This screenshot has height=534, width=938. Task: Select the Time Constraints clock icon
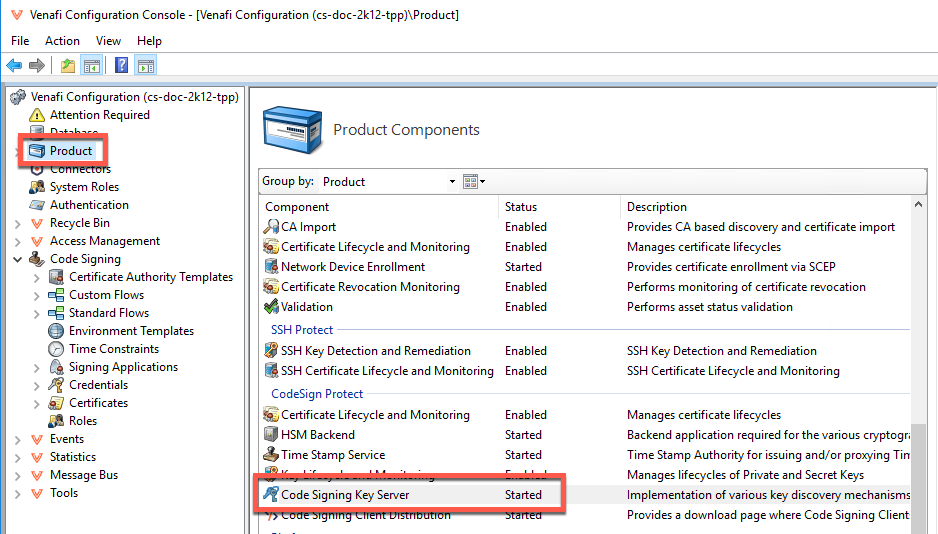pos(56,349)
